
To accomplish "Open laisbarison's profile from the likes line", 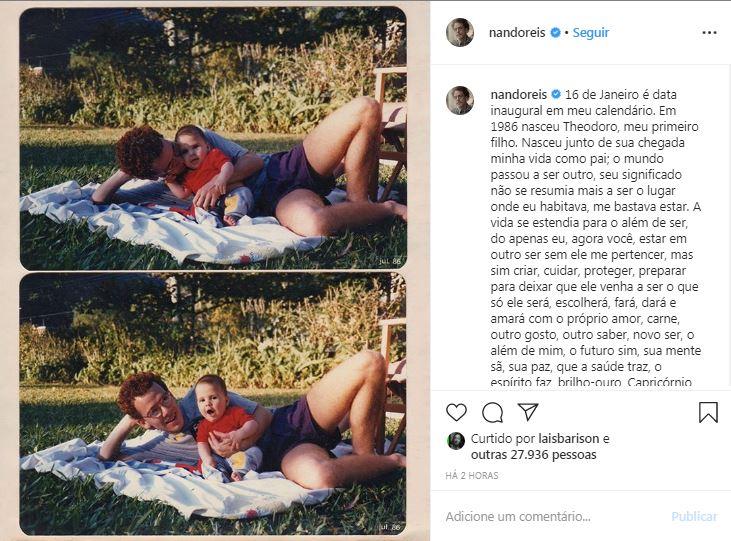I will pos(569,438).
